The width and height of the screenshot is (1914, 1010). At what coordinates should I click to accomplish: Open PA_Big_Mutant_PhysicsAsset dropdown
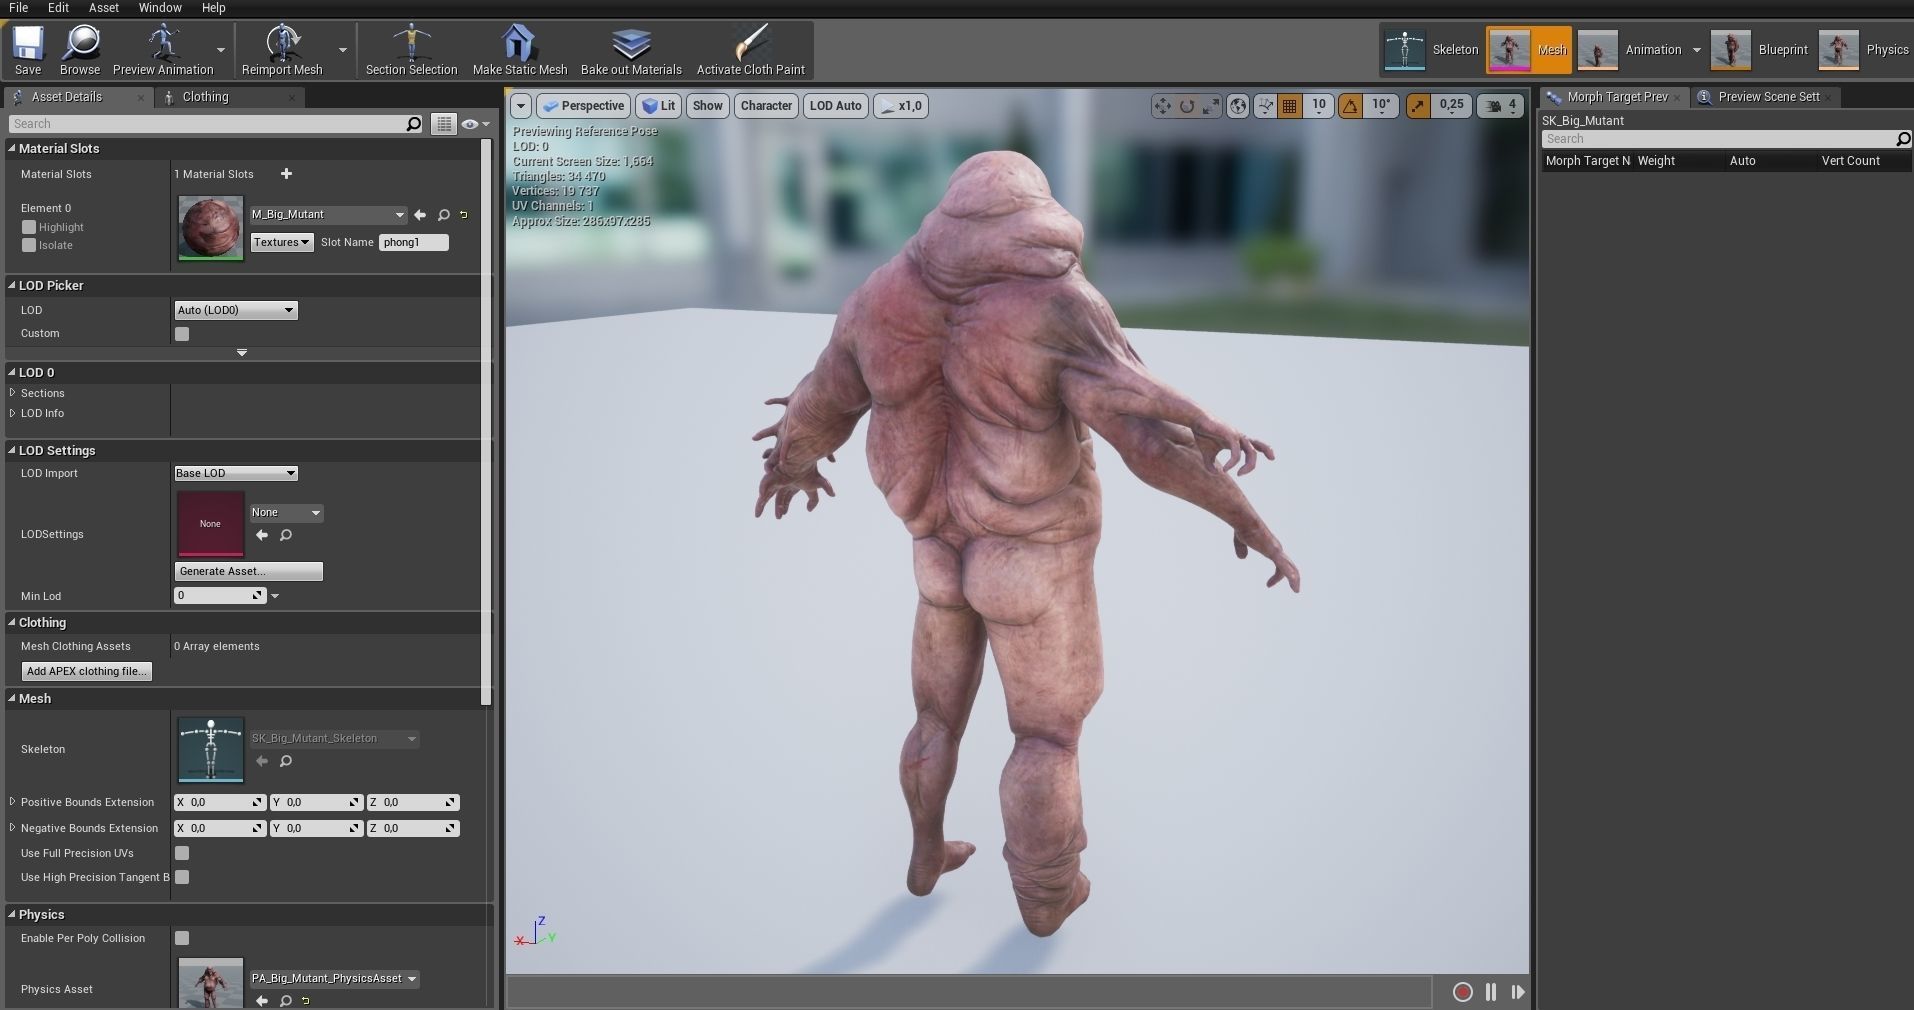(x=334, y=978)
